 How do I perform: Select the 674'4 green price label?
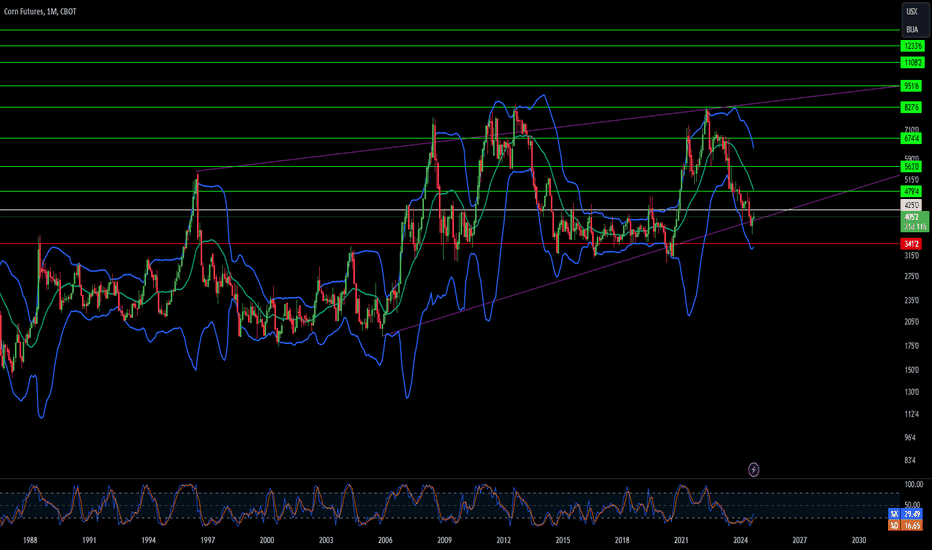pos(911,139)
